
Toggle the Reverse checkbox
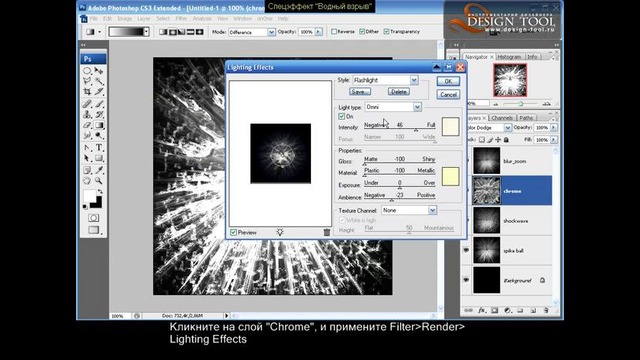(x=334, y=31)
